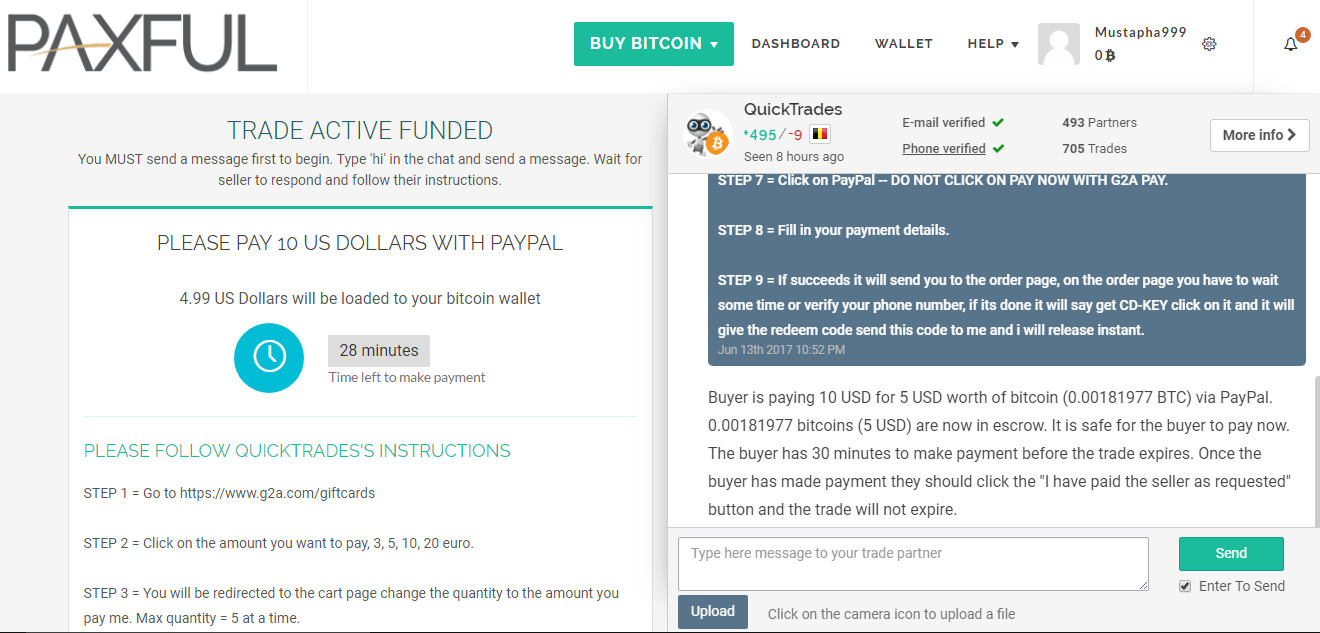Open the QuickTrades seller profile name
Screen dimensions: 1320x633
pos(793,110)
